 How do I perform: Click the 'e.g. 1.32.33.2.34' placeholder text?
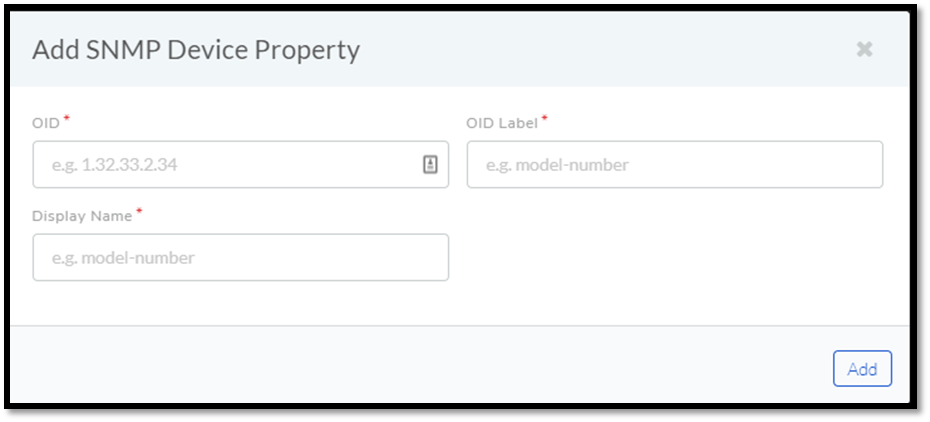[114, 165]
